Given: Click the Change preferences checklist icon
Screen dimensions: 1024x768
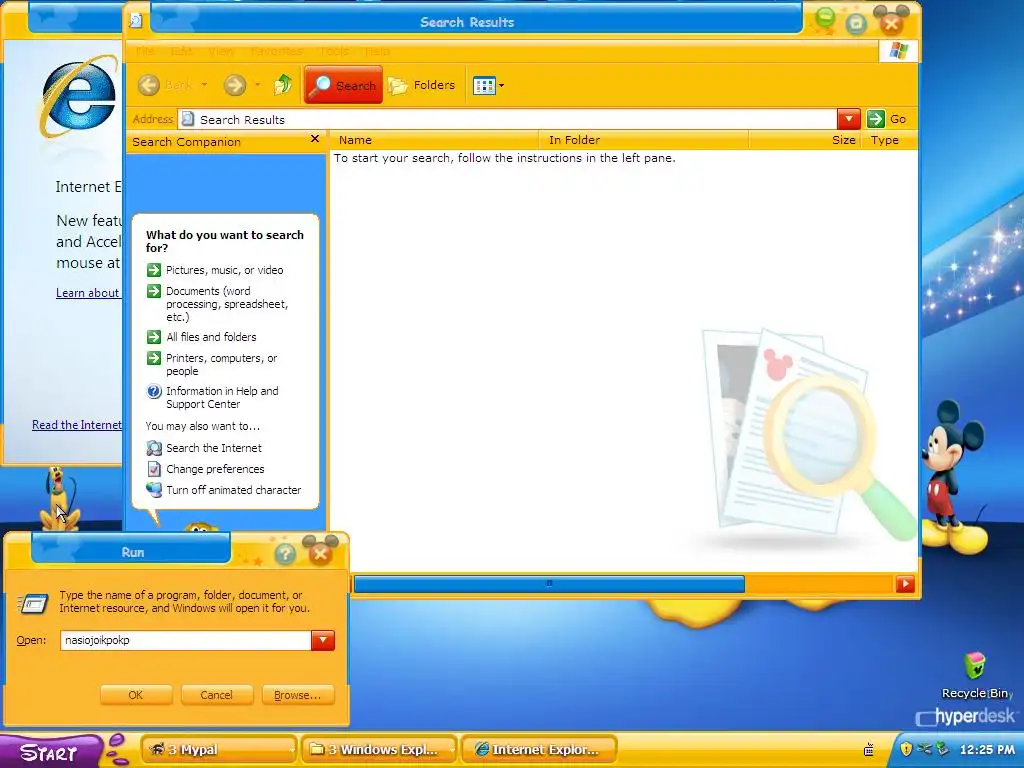Looking at the screenshot, I should (x=153, y=469).
